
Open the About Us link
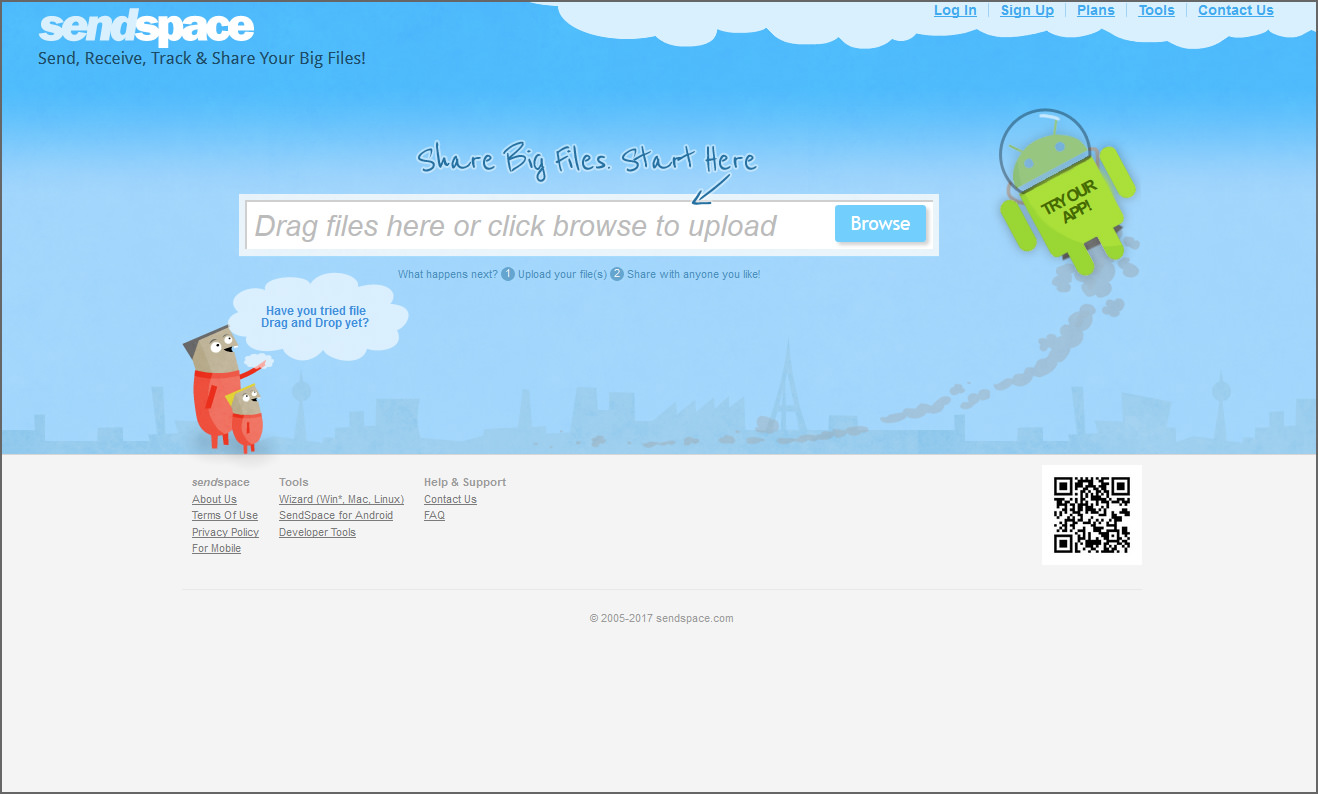(213, 499)
